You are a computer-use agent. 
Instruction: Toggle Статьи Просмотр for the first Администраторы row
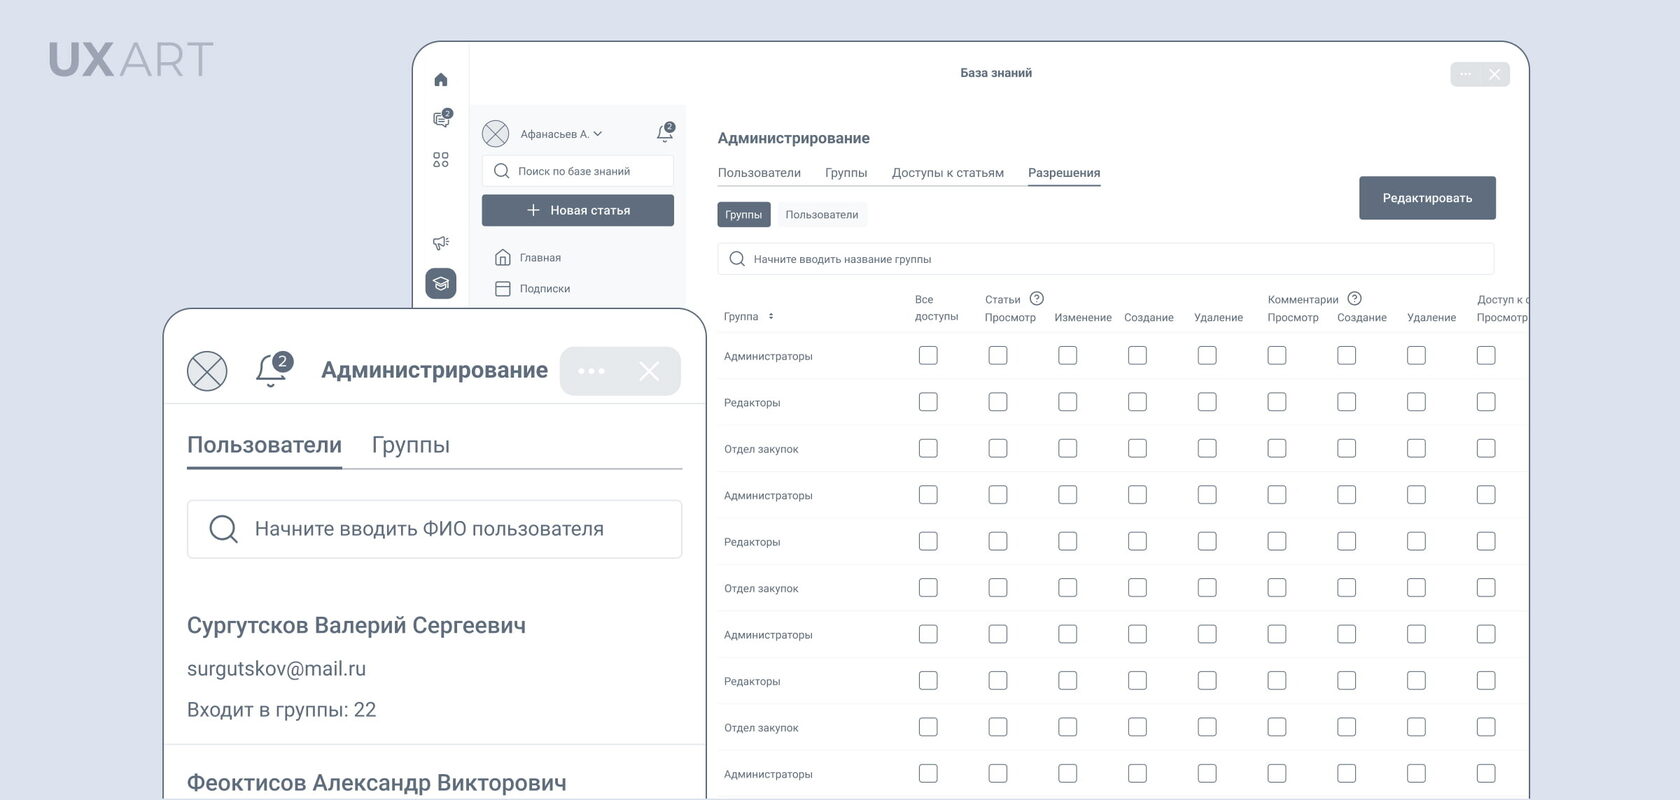998,355
